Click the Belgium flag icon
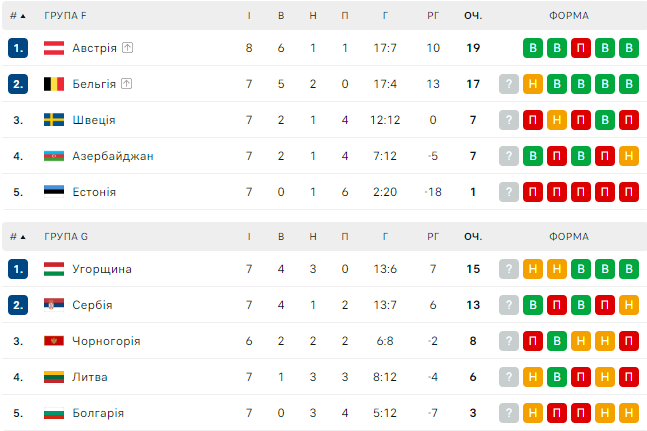647x431 pixels. coord(54,84)
